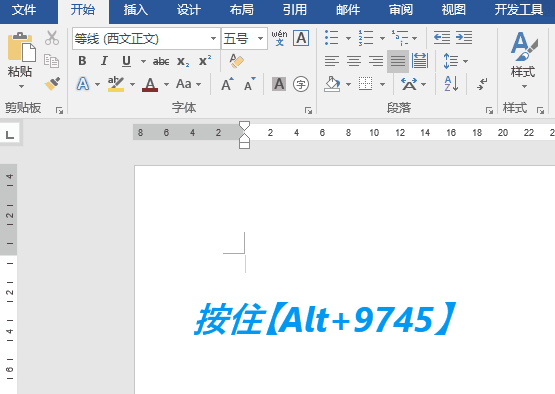
Task: Align text left
Action: (x=332, y=61)
